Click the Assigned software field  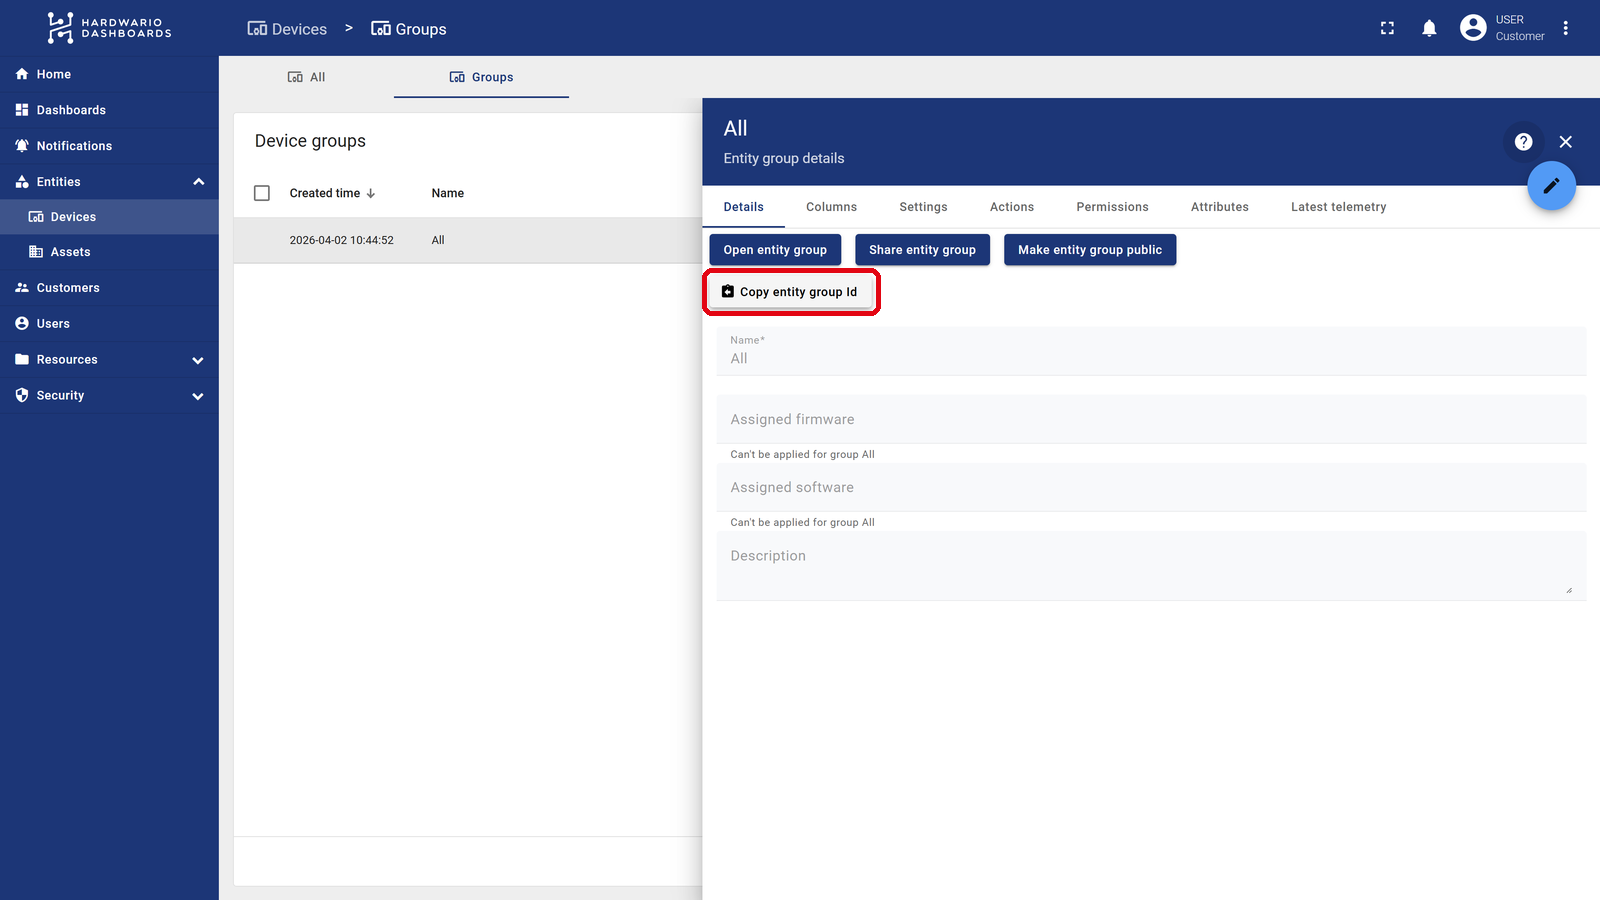(x=1151, y=487)
